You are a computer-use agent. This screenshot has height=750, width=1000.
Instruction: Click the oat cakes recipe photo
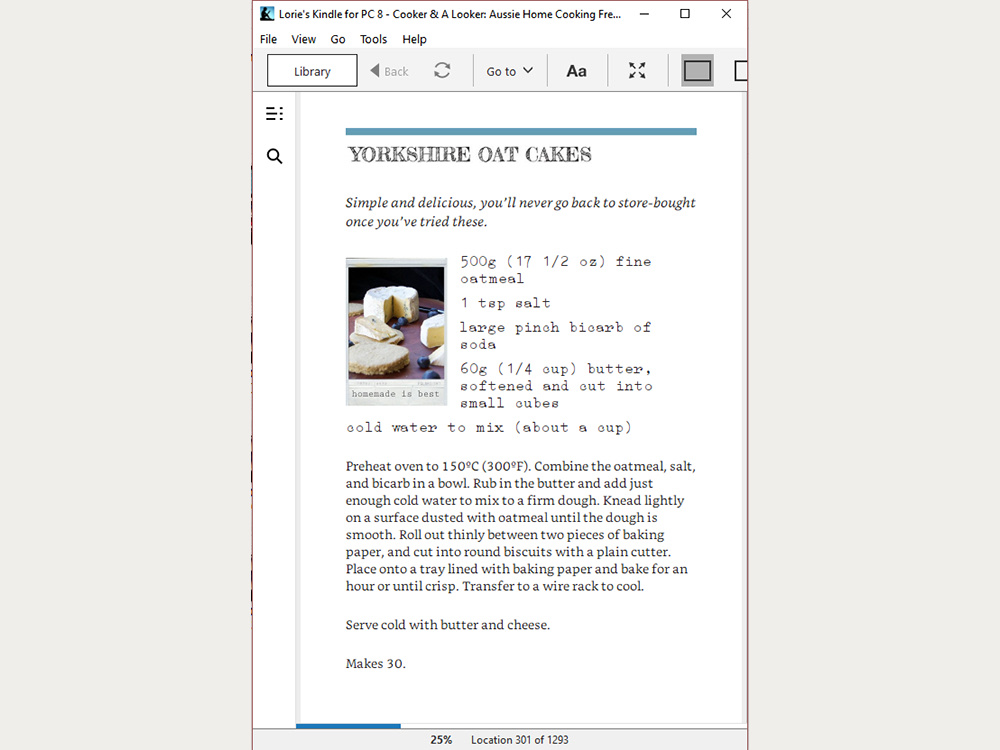(x=396, y=331)
